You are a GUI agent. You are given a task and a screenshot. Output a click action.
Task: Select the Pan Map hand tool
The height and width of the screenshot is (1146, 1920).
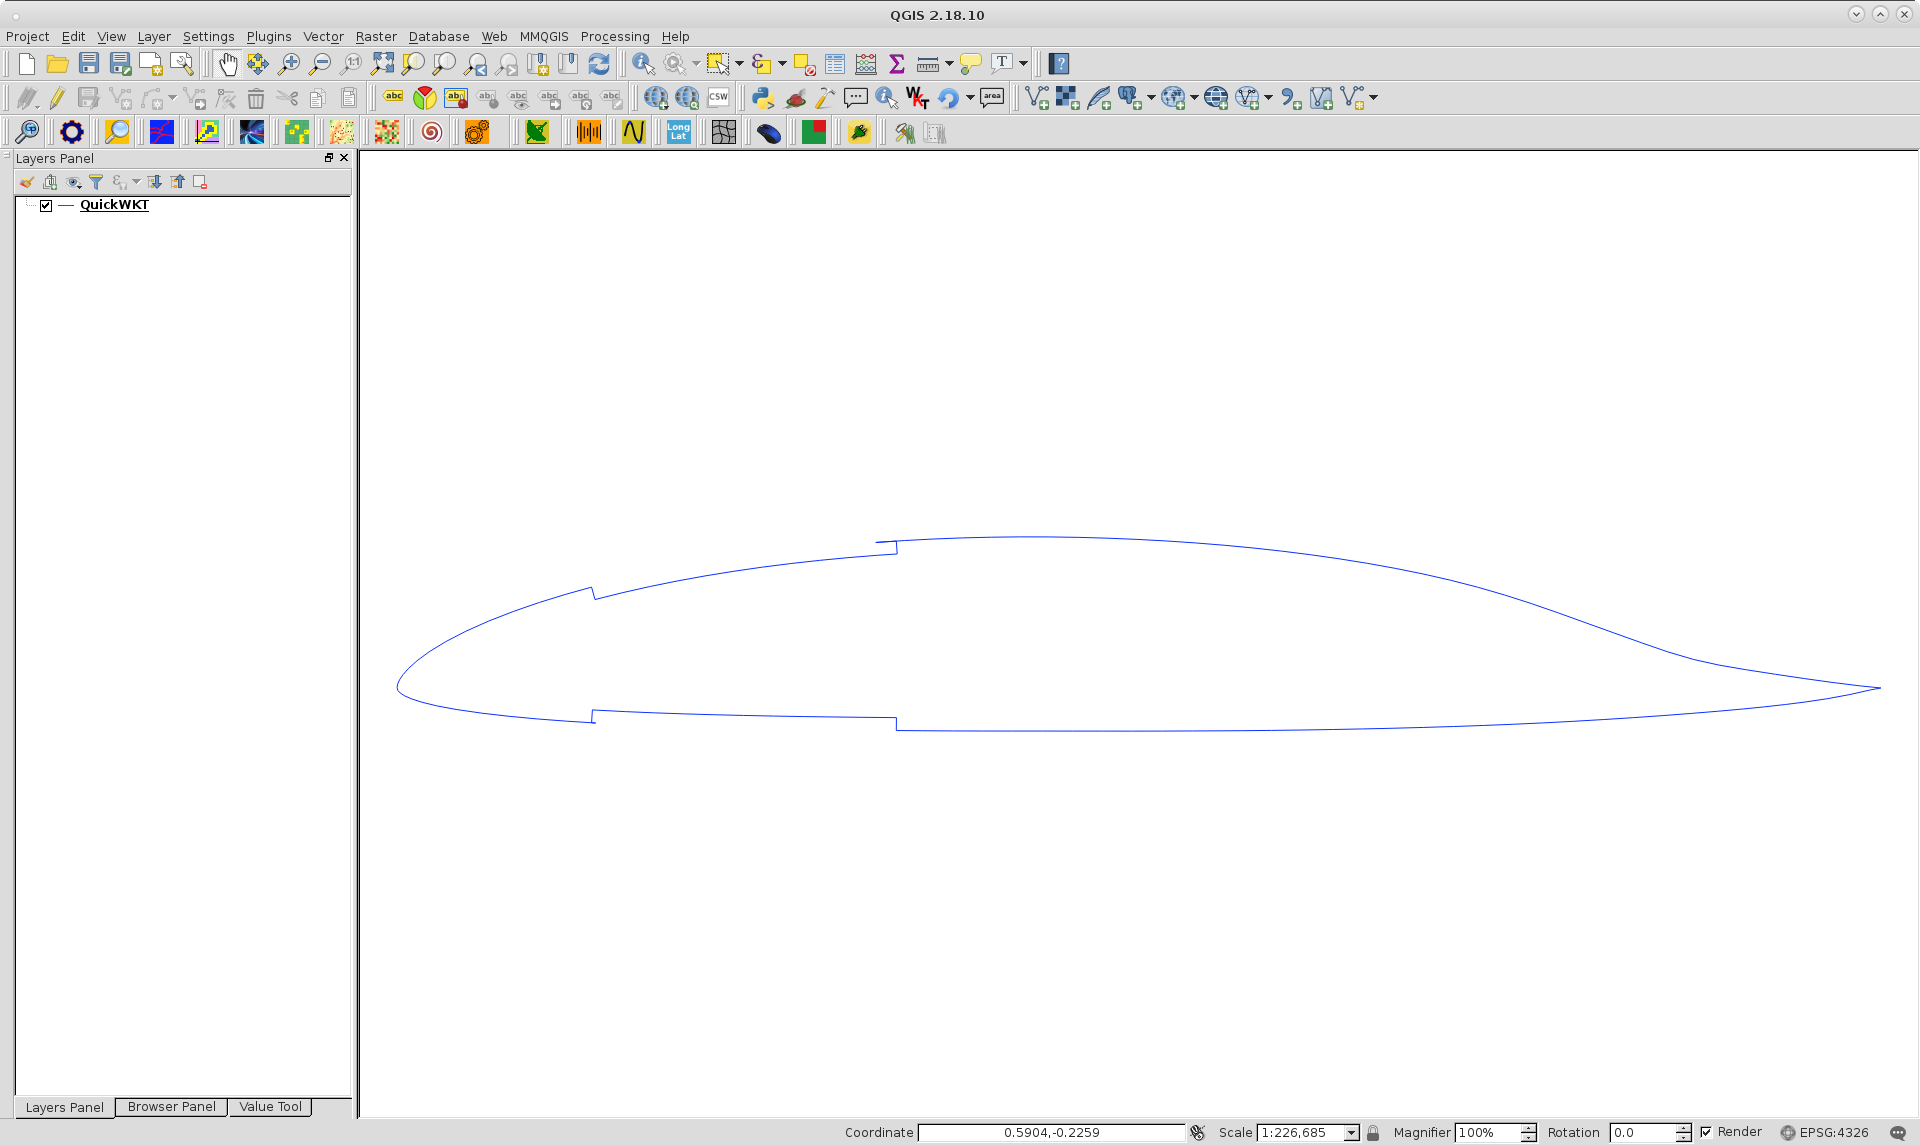(x=227, y=64)
